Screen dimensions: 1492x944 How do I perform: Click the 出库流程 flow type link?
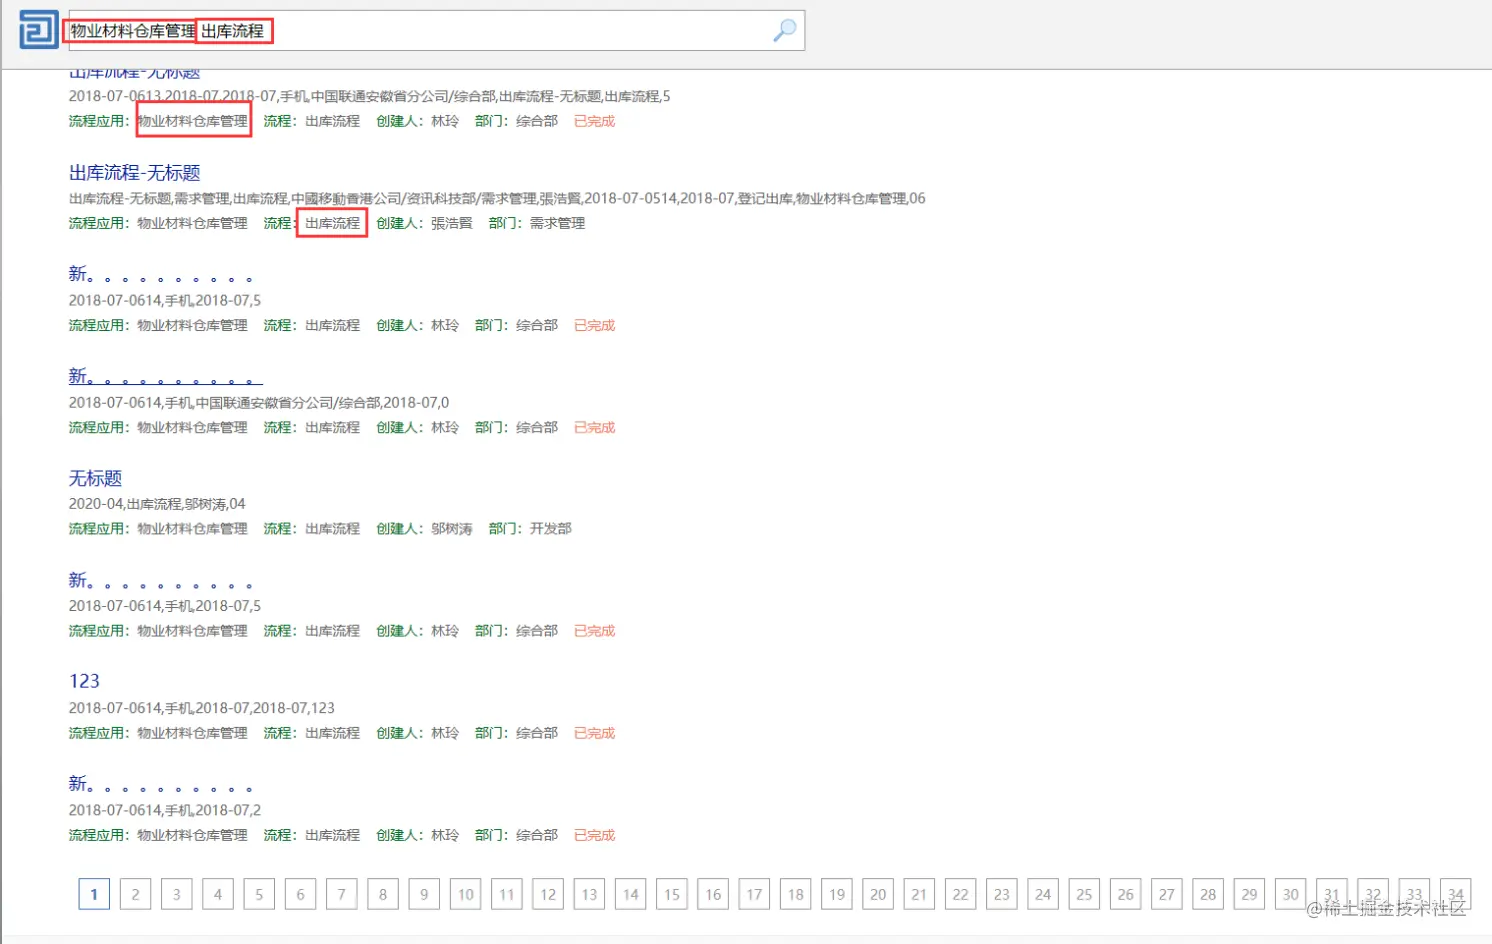pos(332,223)
